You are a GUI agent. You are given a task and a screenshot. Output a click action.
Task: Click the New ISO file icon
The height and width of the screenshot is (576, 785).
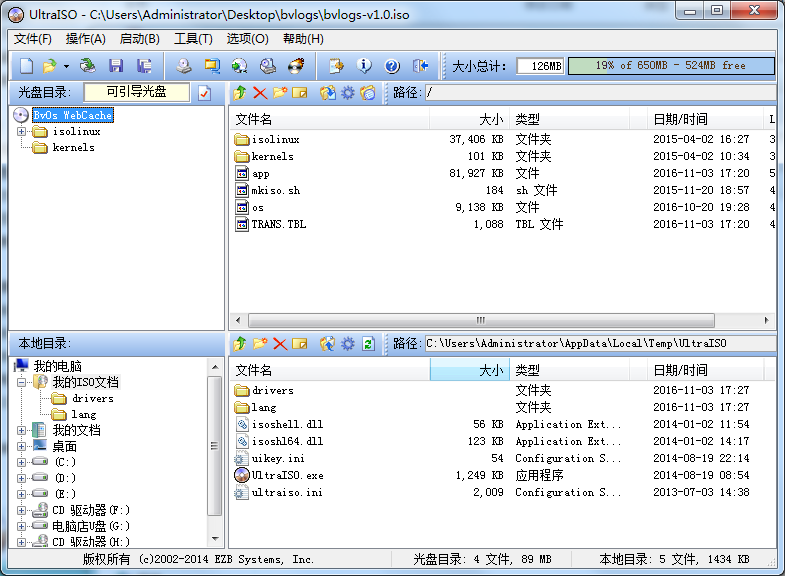26,66
